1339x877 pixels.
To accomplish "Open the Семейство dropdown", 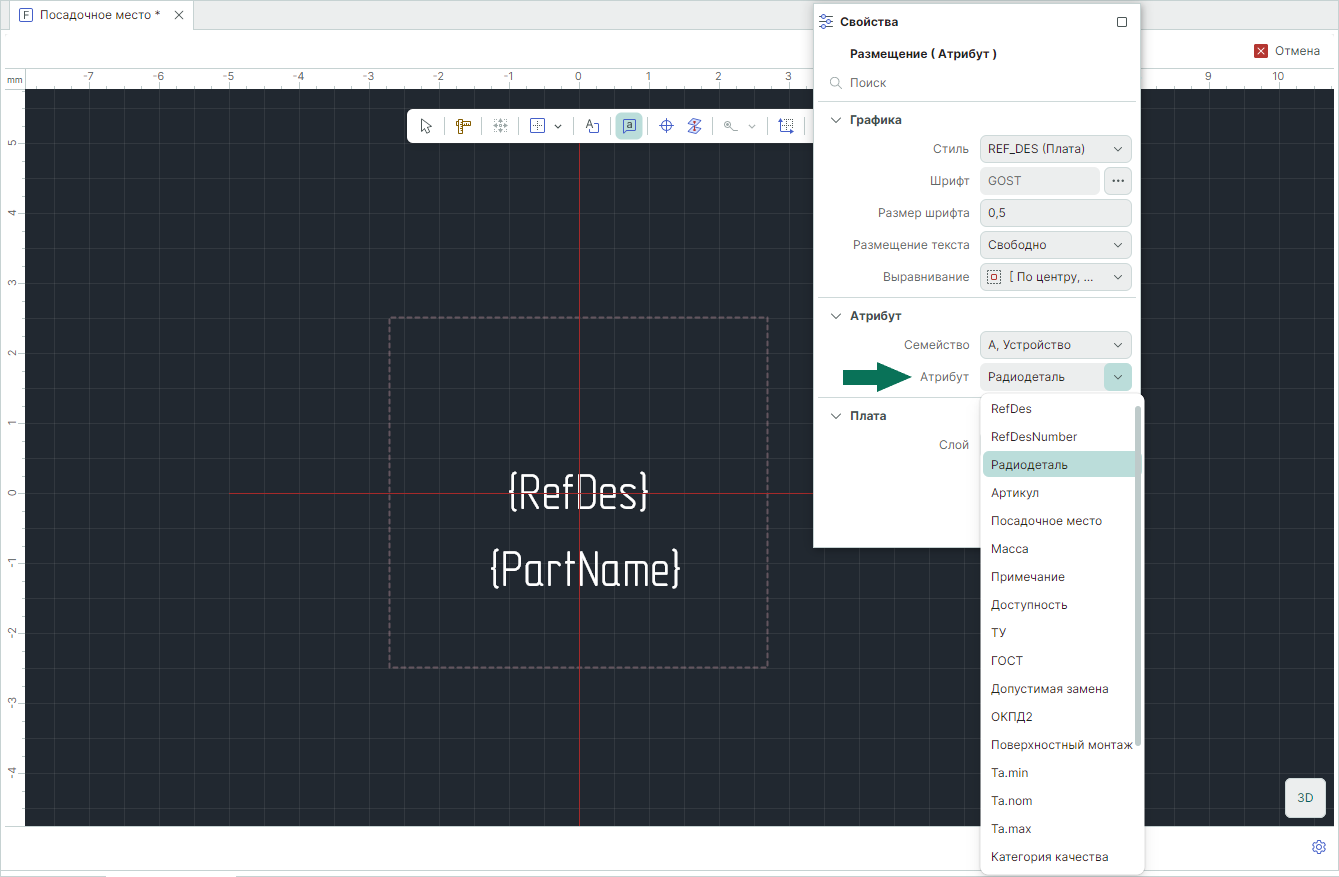I will point(1055,345).
